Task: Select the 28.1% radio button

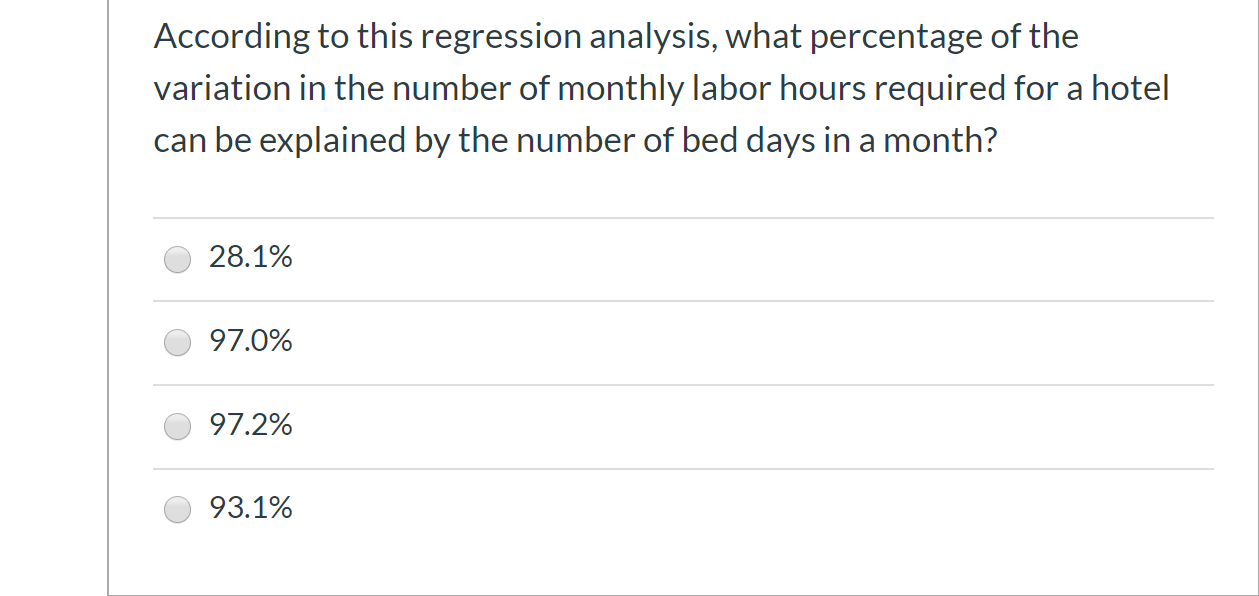Action: pos(178,259)
